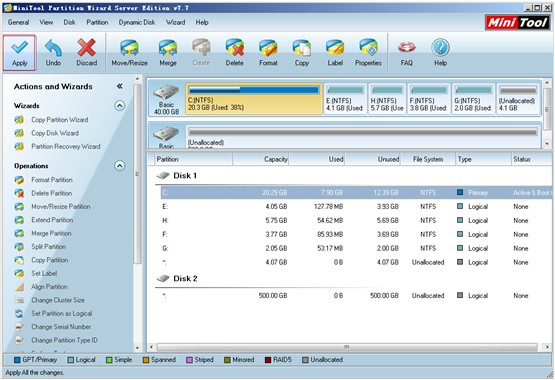Click the Disk 1 Basic 40.00 GB icon
The width and height of the screenshot is (555, 380).
point(166,99)
